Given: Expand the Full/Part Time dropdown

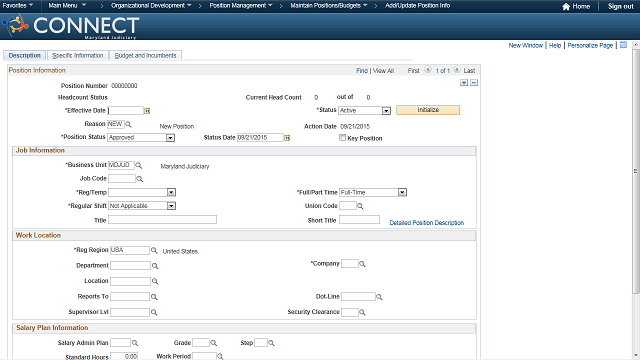Looking at the screenshot, I should (x=402, y=192).
